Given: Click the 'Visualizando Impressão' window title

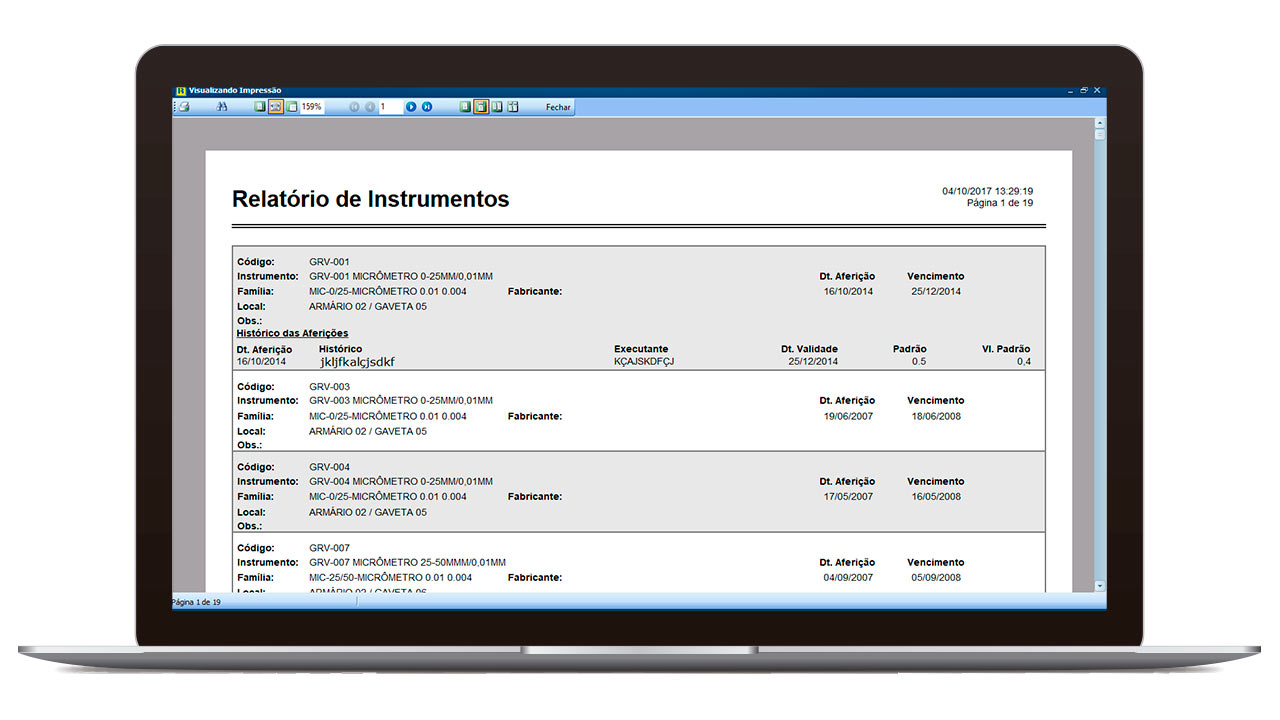Looking at the screenshot, I should (x=235, y=90).
